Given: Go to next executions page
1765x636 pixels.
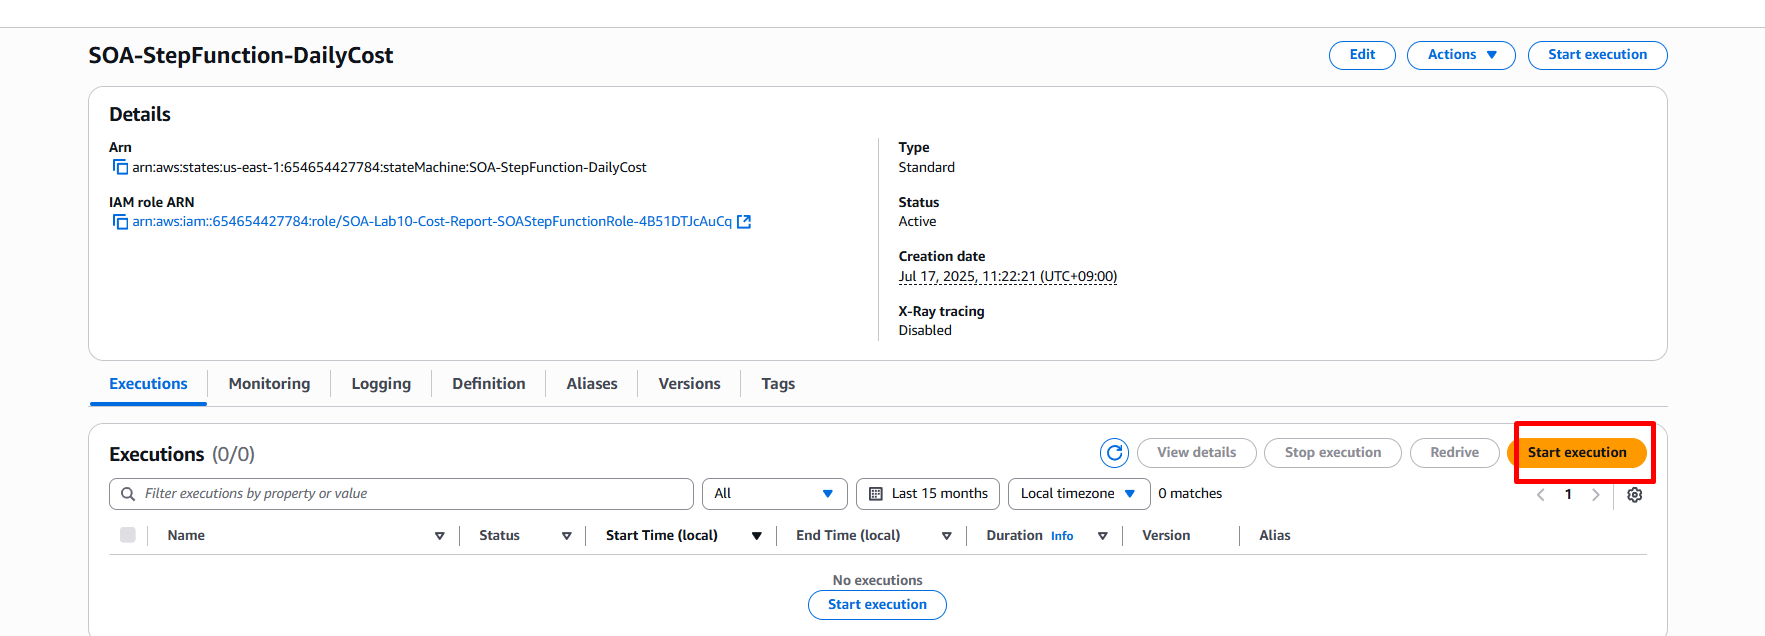Looking at the screenshot, I should (1596, 495).
